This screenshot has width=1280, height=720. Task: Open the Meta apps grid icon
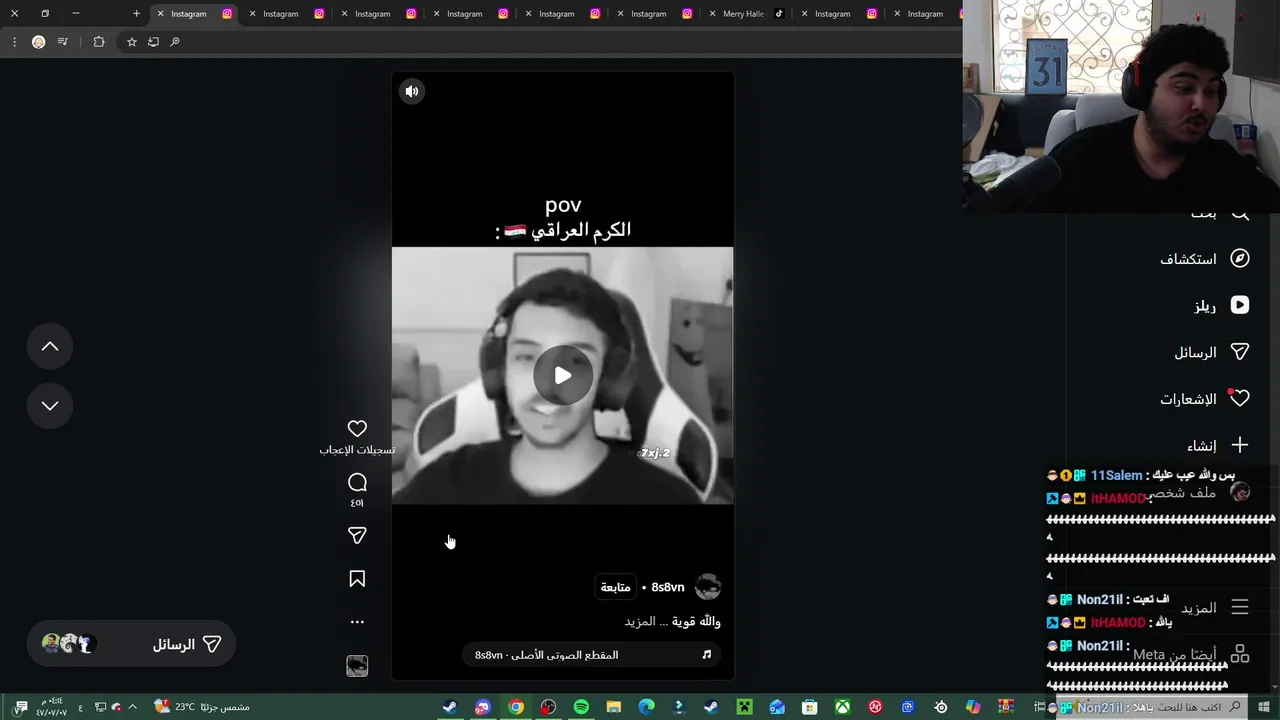[x=1240, y=655]
